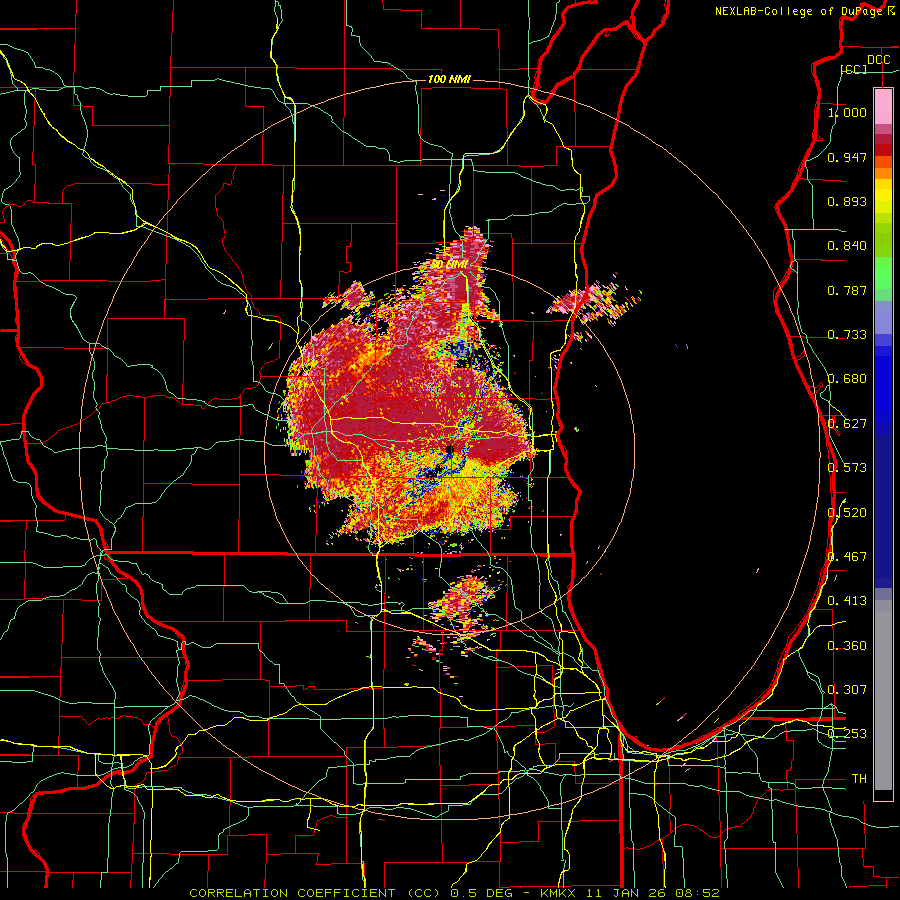Pick the gray segment of the color scale
900x900 pixels.
pyautogui.click(x=883, y=695)
